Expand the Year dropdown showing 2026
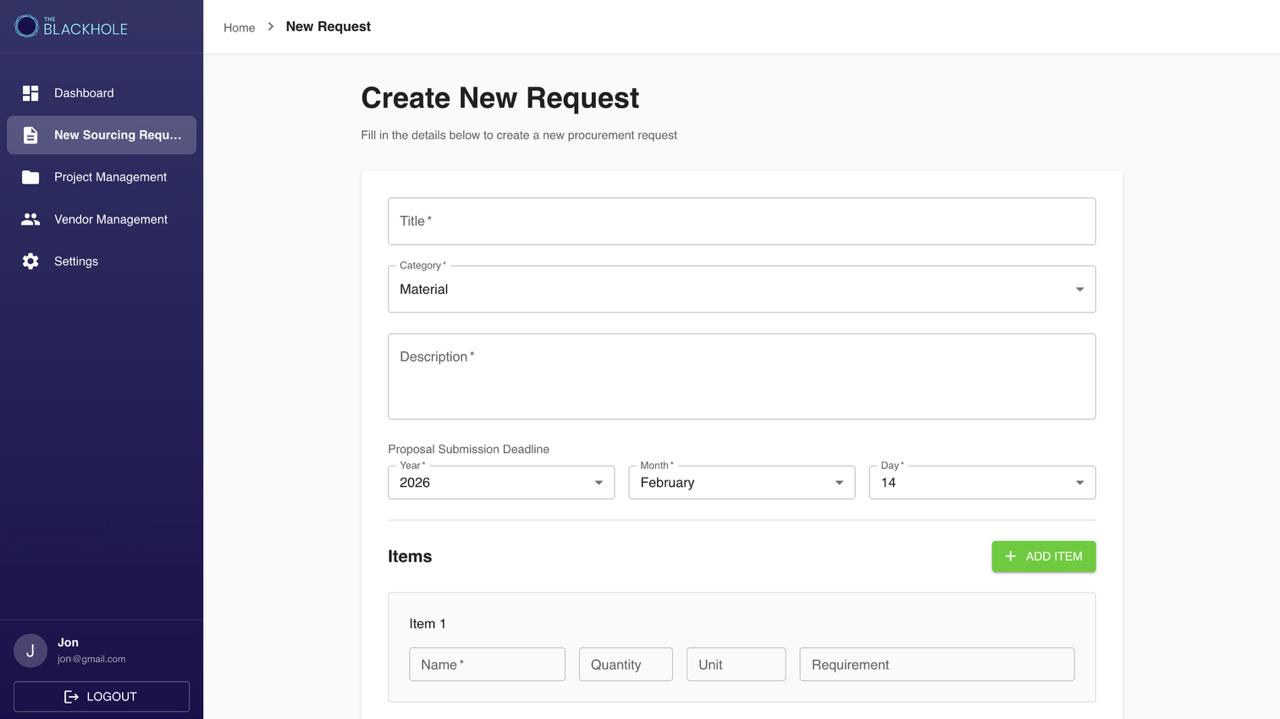This screenshot has width=1280, height=719. point(501,482)
